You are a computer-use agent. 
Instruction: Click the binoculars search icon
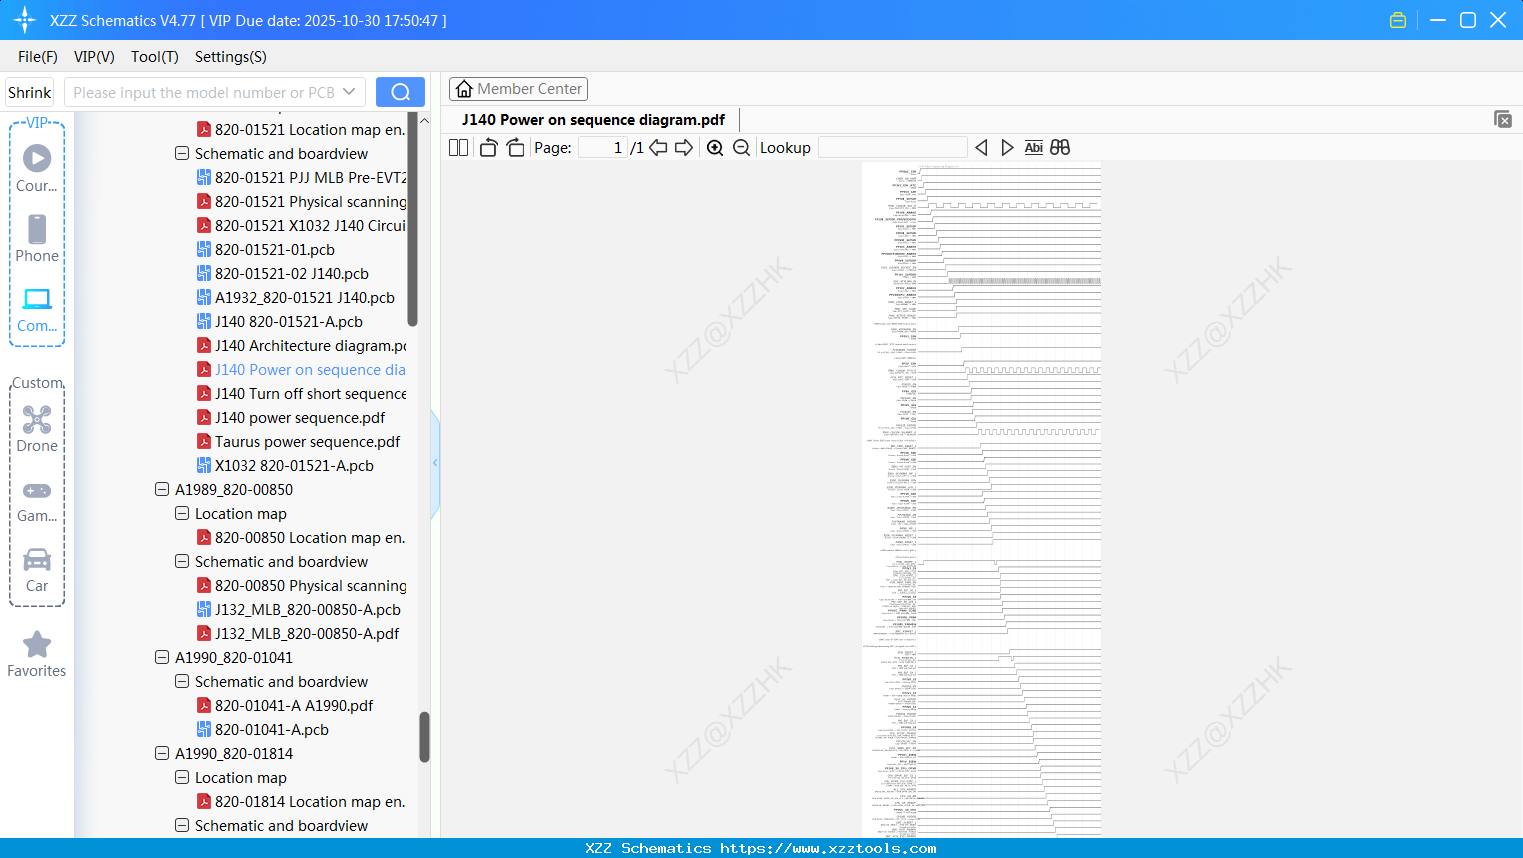1060,147
